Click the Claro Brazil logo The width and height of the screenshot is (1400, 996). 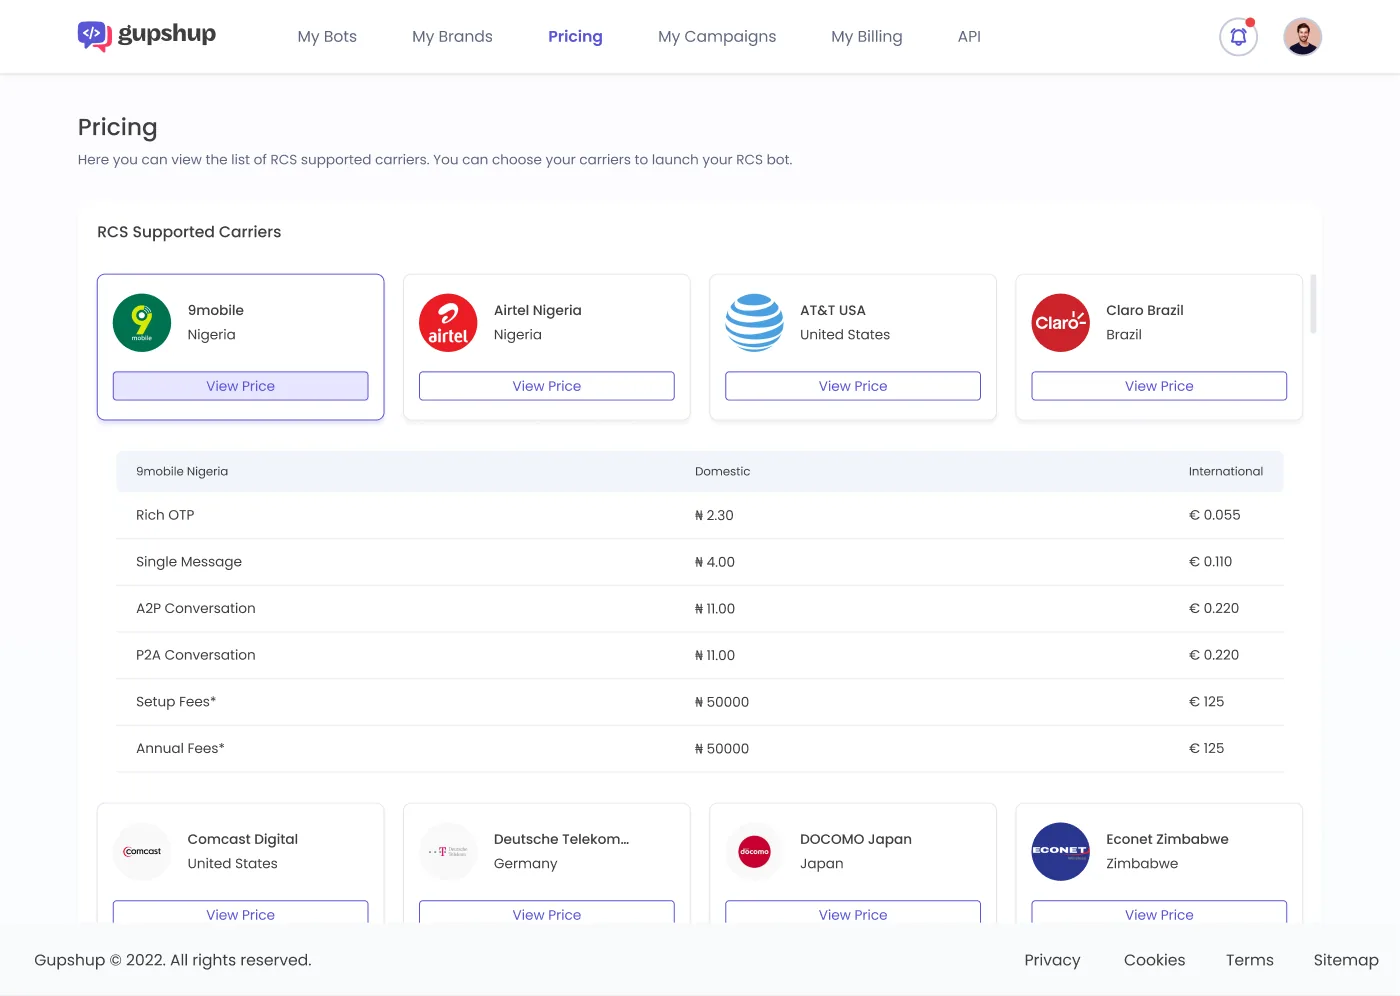(x=1060, y=323)
